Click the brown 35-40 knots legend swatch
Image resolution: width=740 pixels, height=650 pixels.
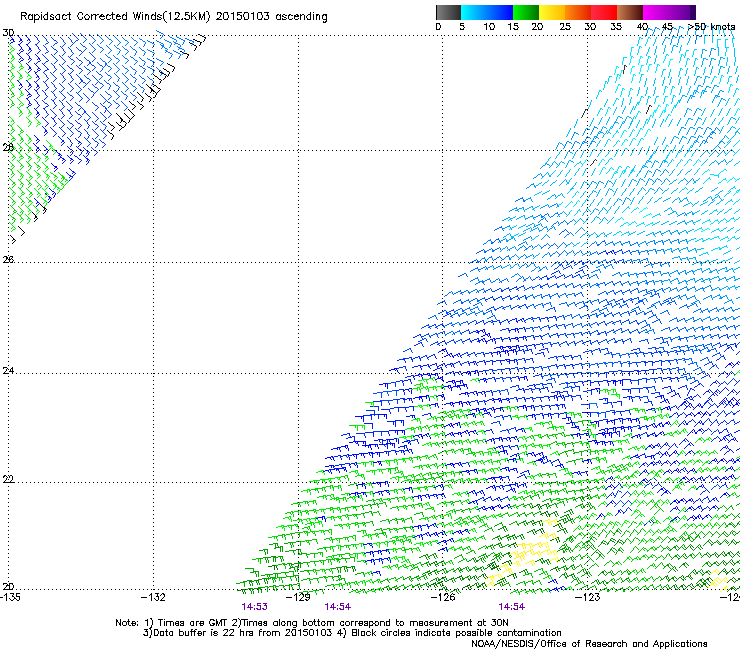point(630,12)
